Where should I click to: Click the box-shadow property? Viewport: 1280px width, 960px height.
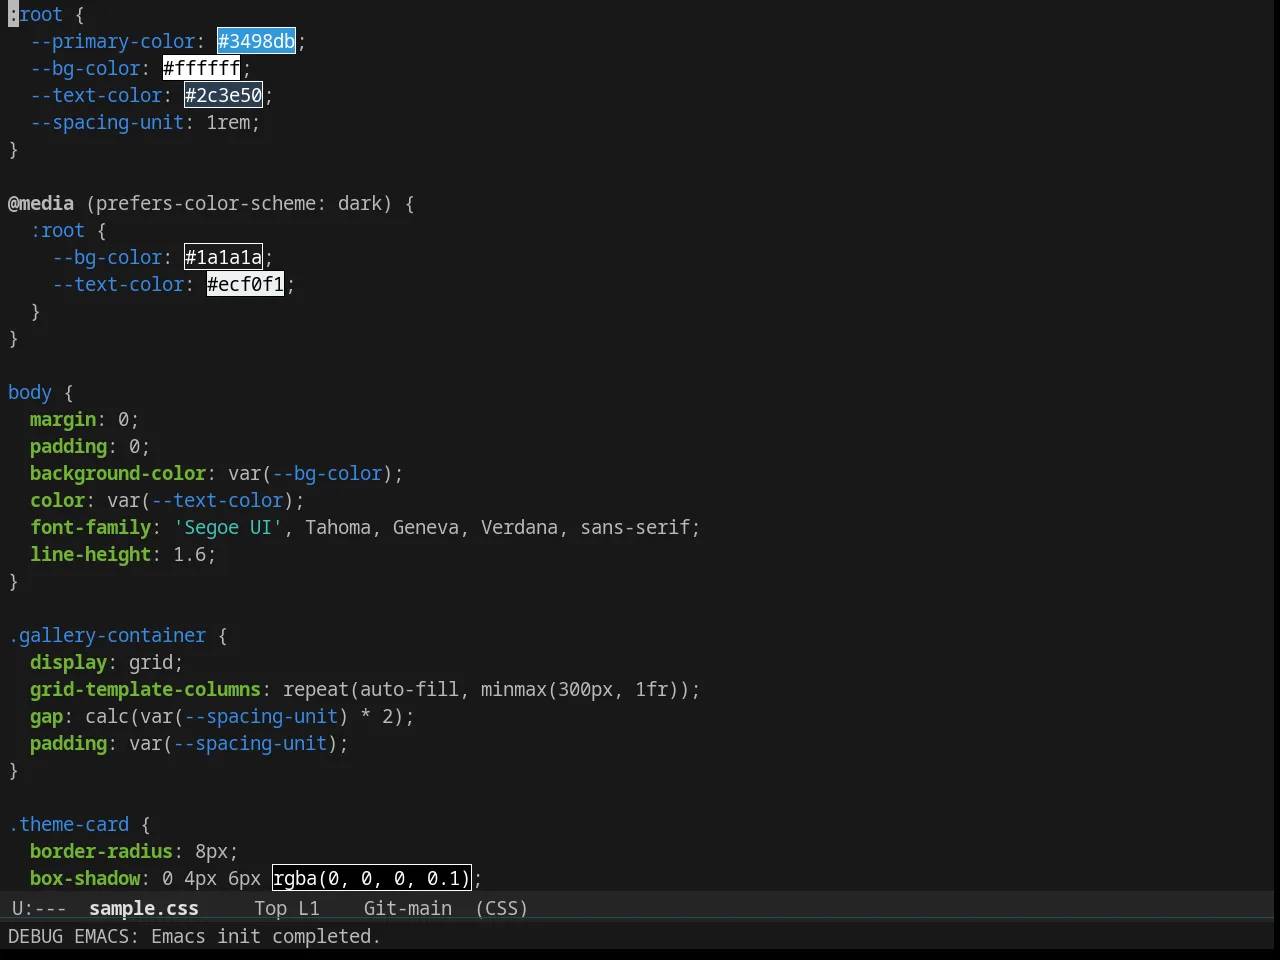point(85,878)
